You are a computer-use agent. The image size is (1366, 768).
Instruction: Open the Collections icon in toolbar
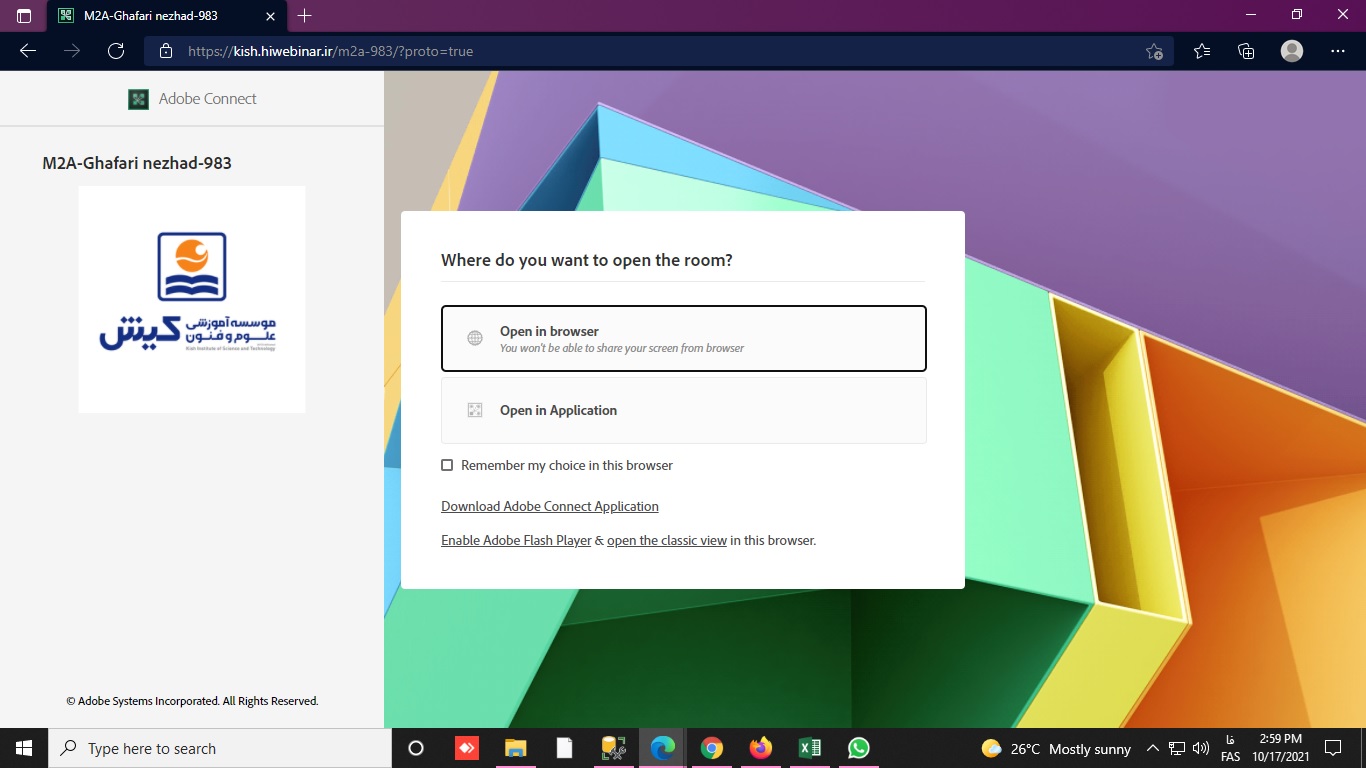[x=1246, y=51]
